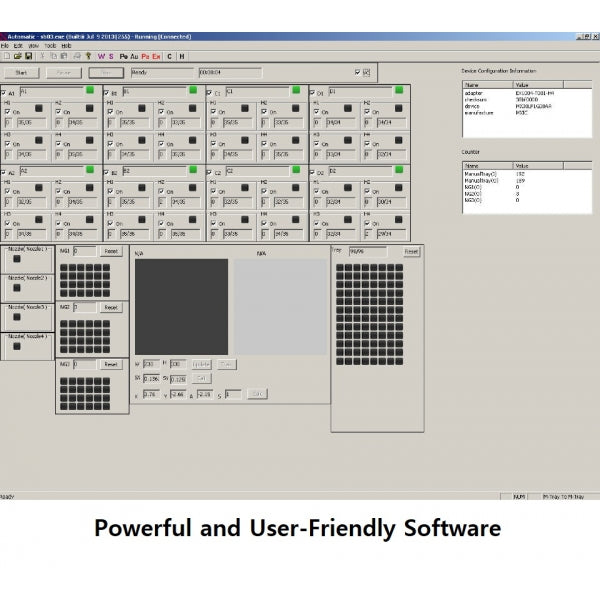Click the red Ex toolbar icon
Image resolution: width=600 pixels, height=600 pixels.
(156, 56)
